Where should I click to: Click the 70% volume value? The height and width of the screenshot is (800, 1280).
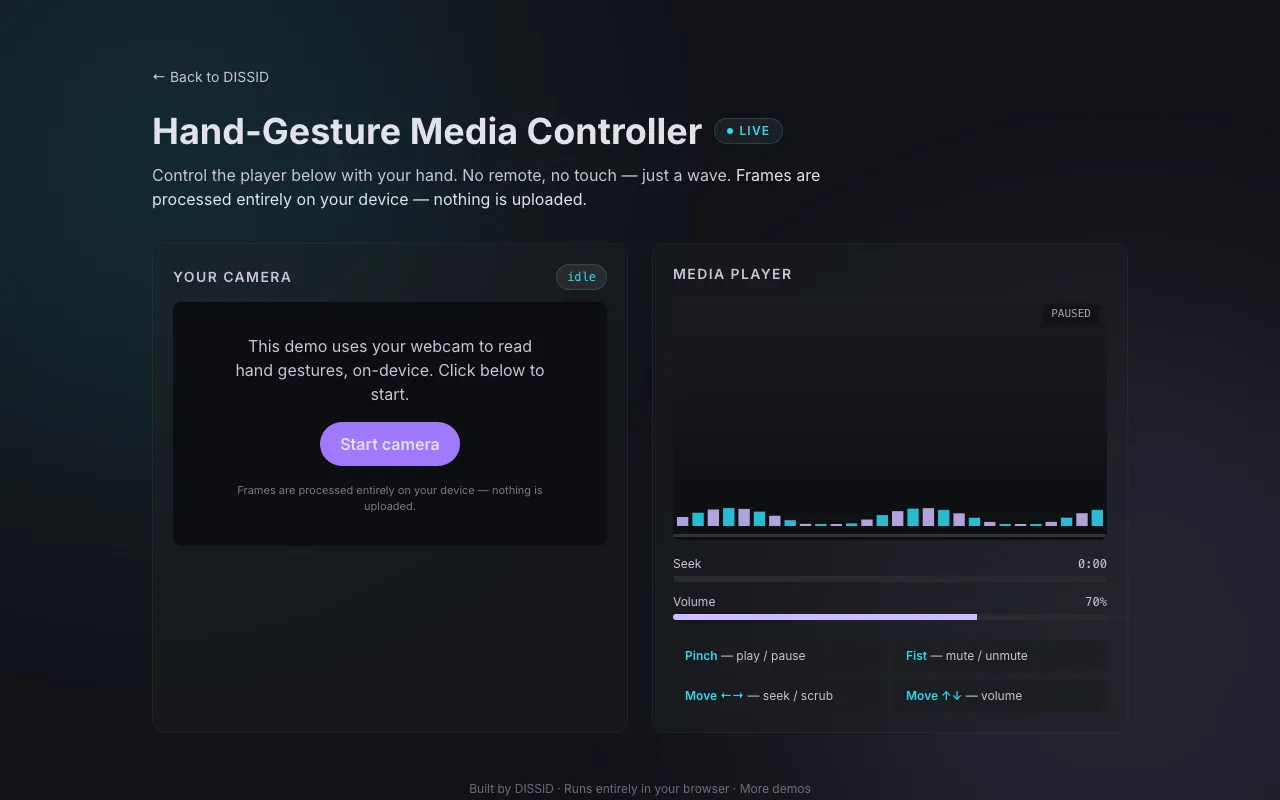point(1096,602)
